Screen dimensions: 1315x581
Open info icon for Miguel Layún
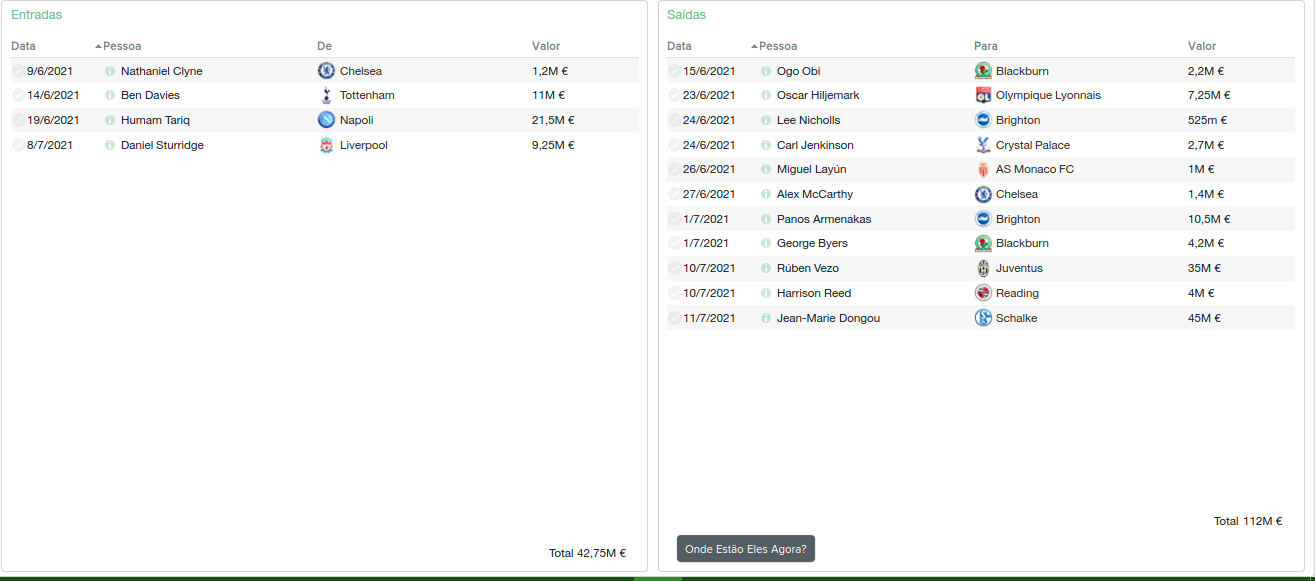pos(766,169)
